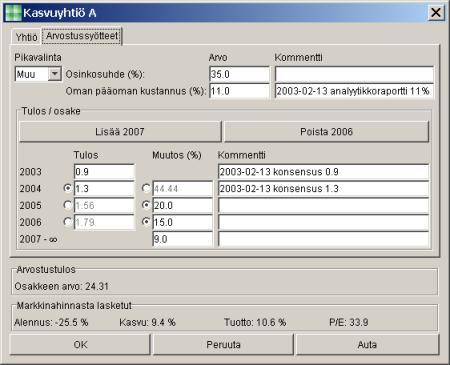Click the 2003 konsensus 0.9 comment field

click(324, 172)
